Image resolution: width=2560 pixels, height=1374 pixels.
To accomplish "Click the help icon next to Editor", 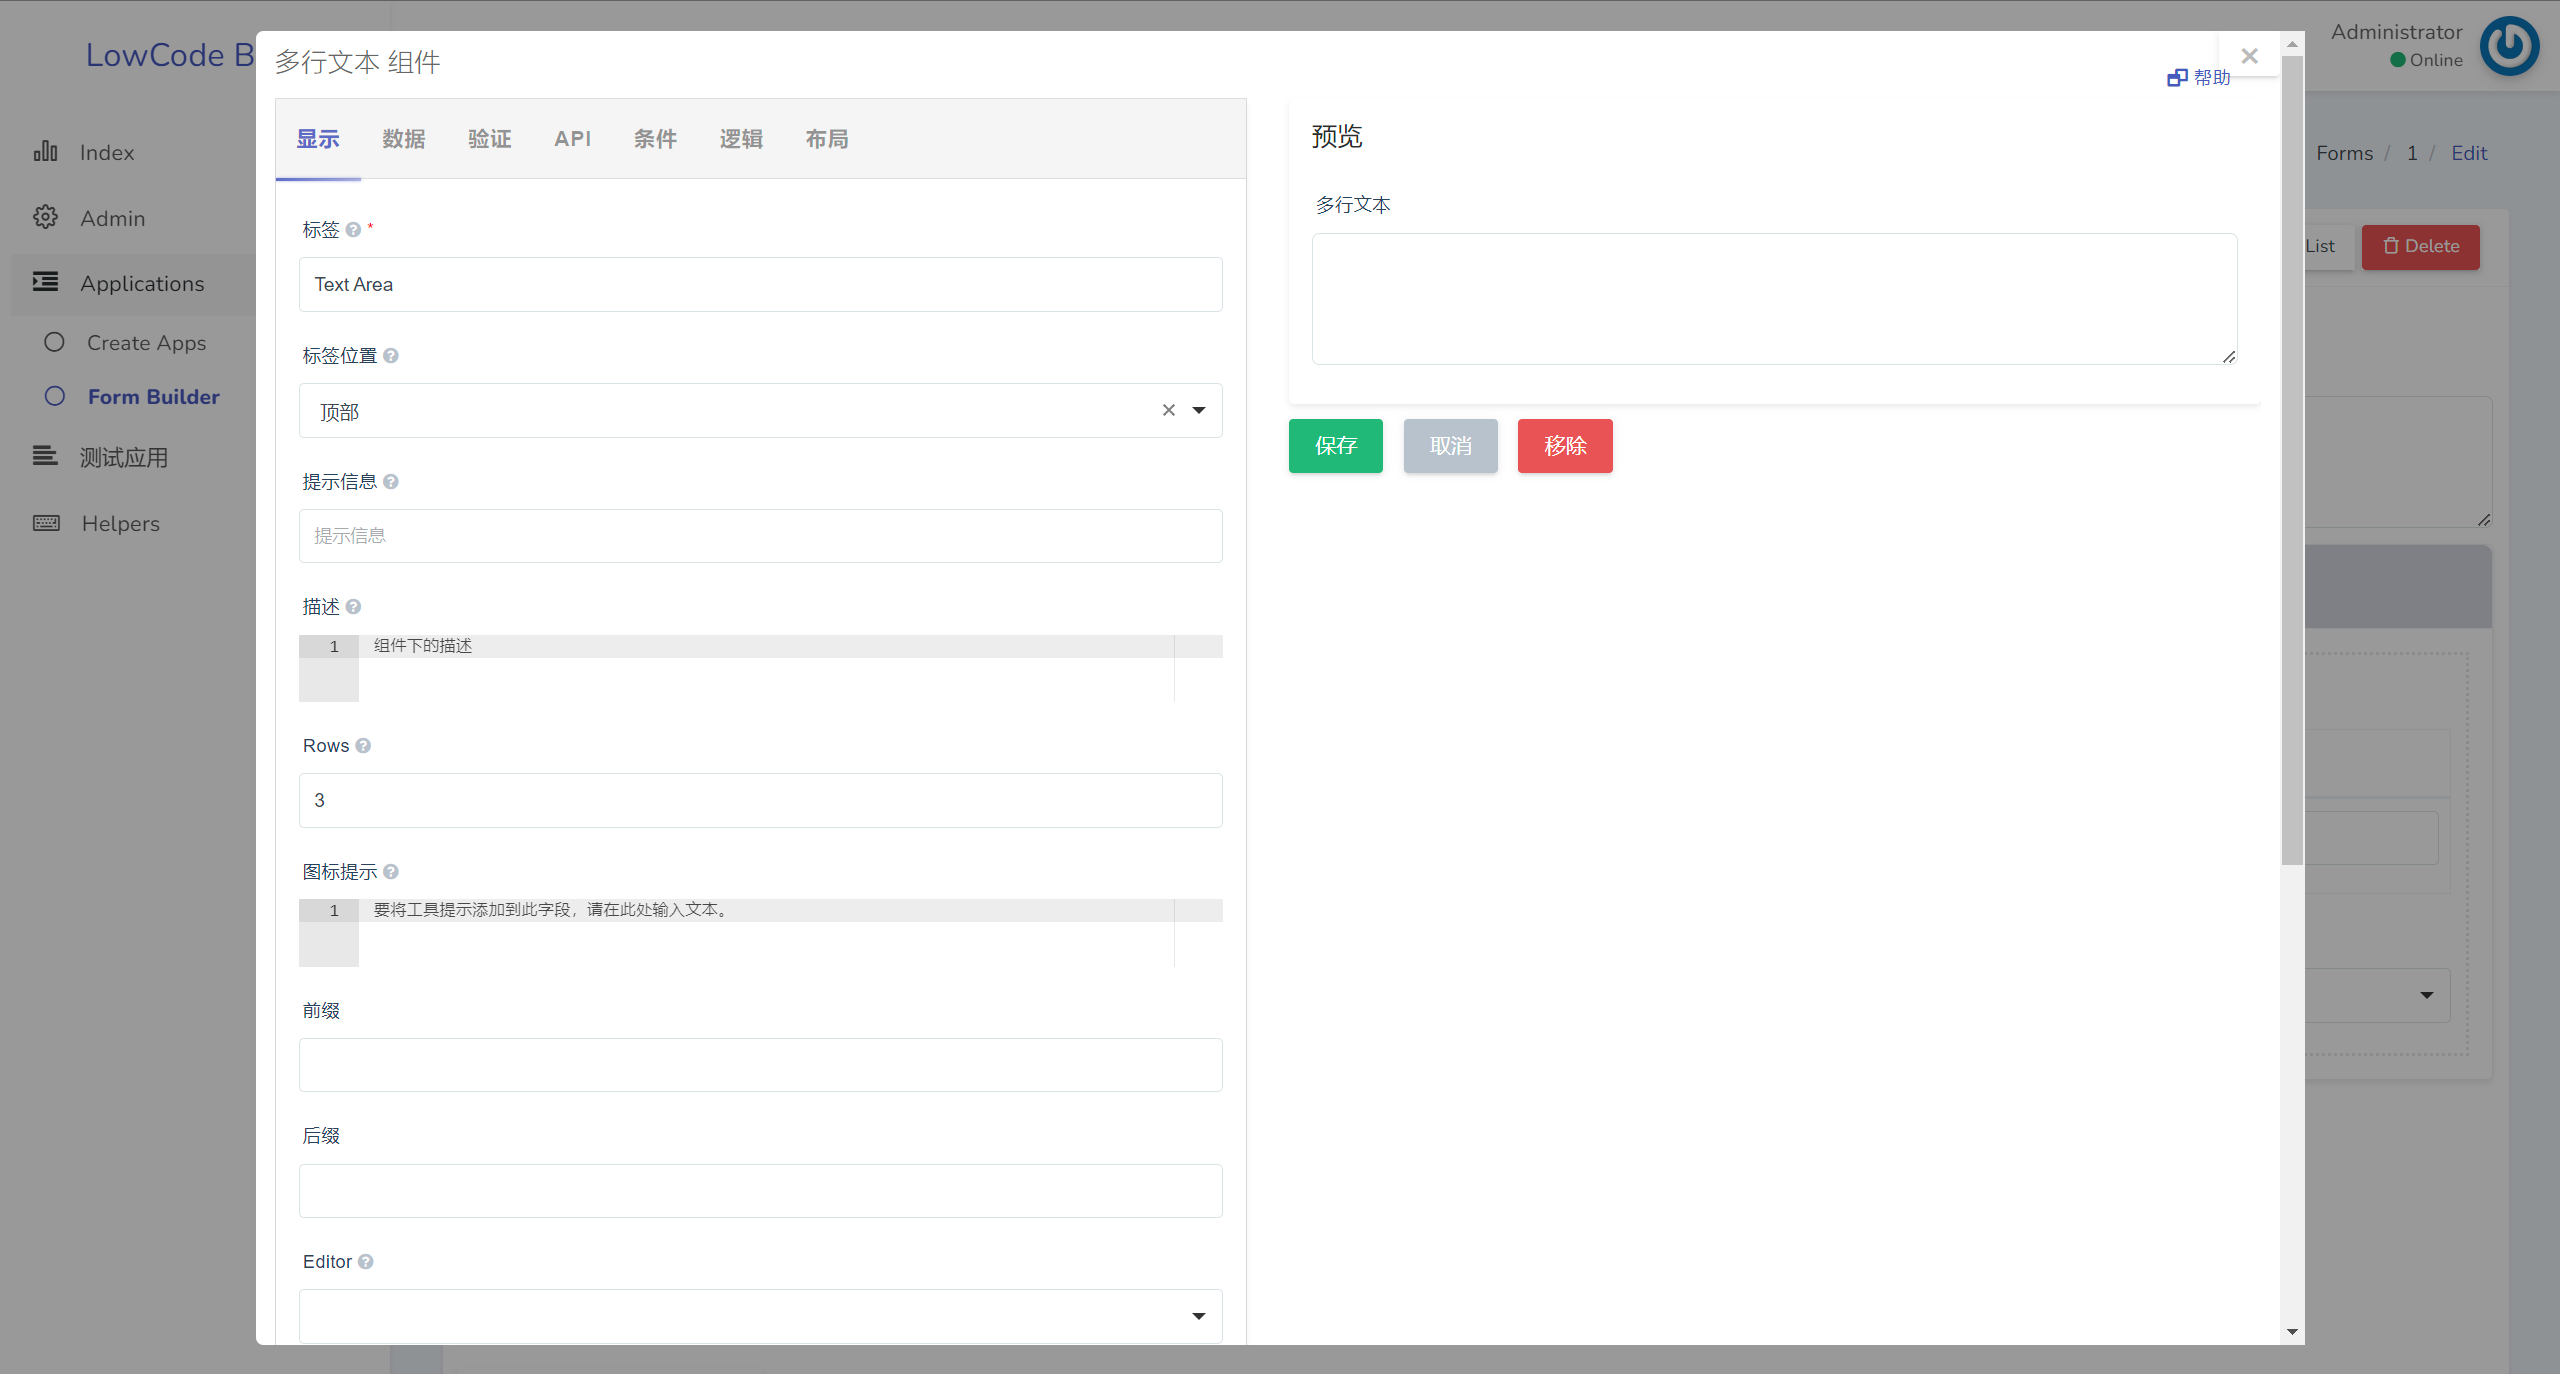I will (366, 1262).
